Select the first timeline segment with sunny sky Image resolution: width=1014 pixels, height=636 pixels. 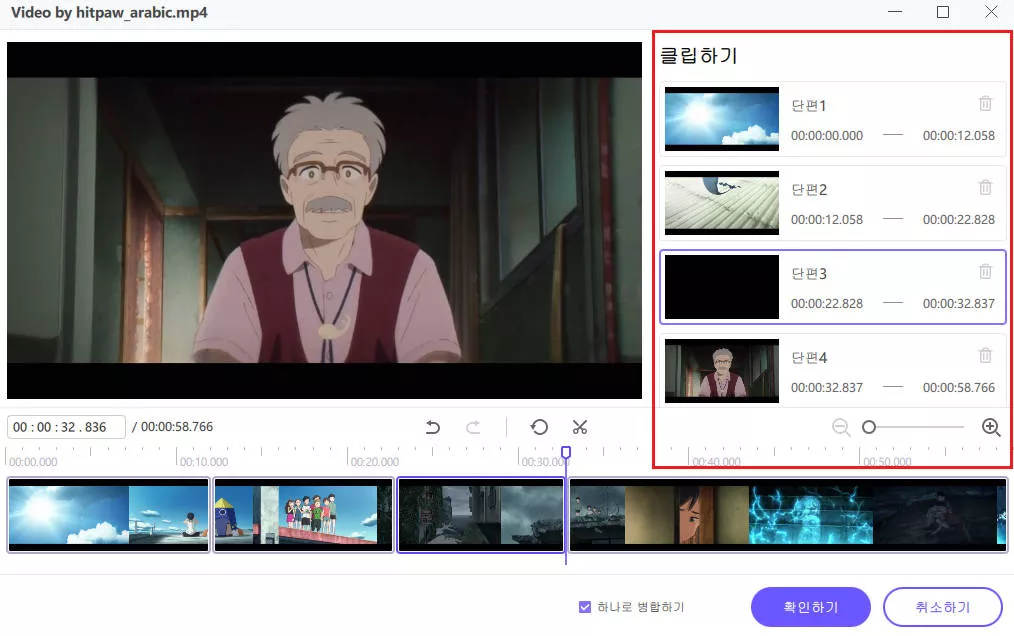(x=109, y=515)
